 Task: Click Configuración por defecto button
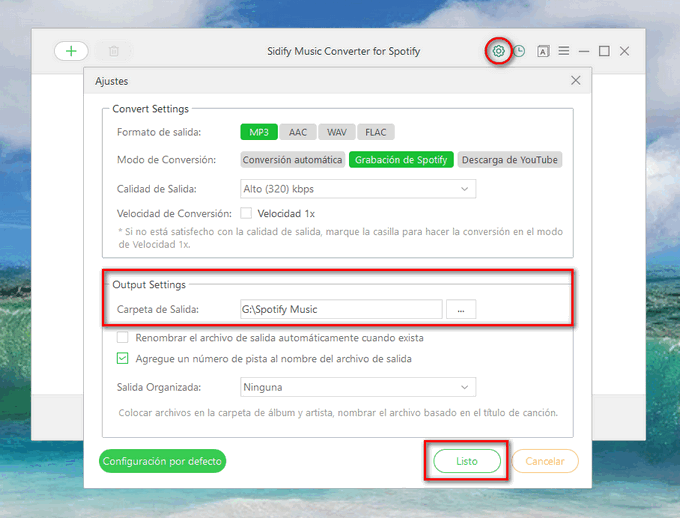tap(163, 461)
